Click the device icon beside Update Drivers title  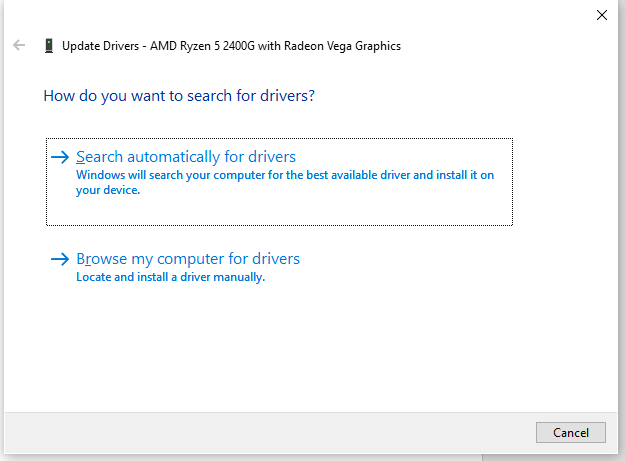tap(49, 46)
